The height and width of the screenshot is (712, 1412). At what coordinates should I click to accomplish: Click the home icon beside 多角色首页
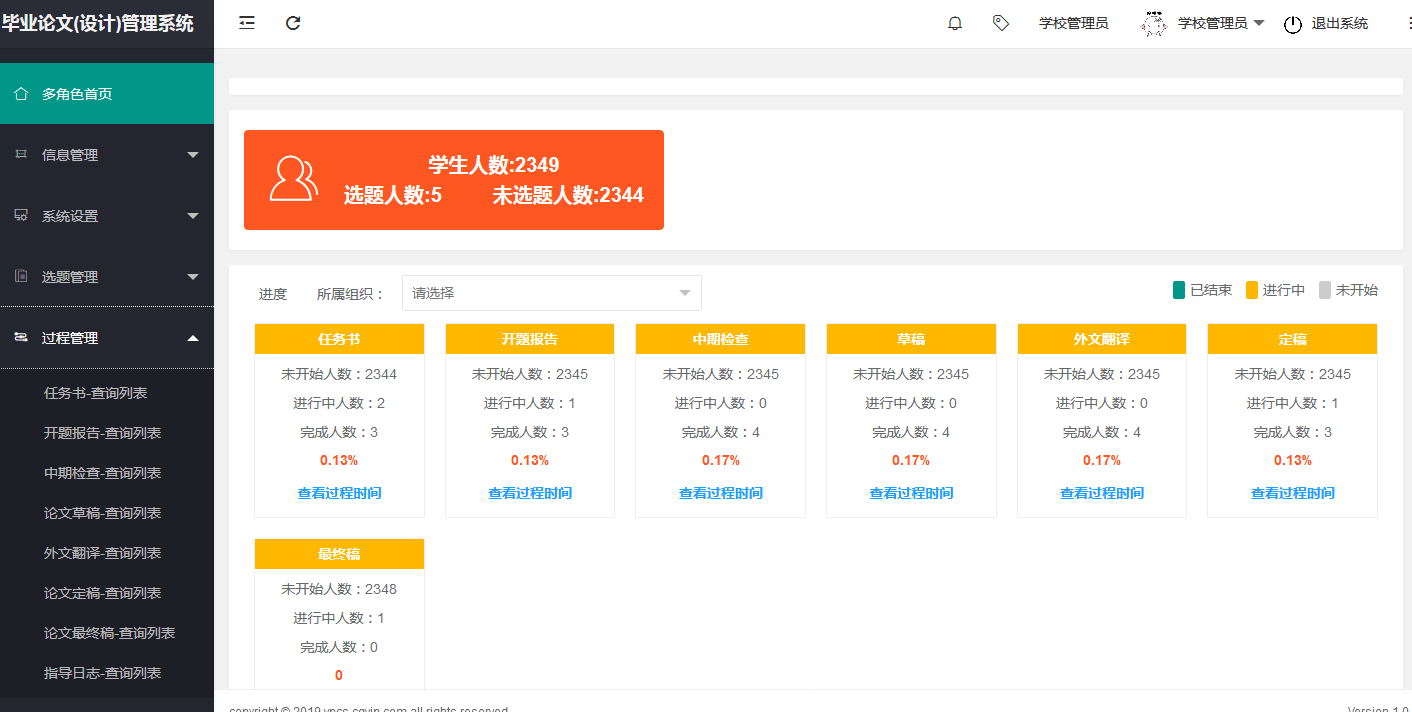coord(21,94)
